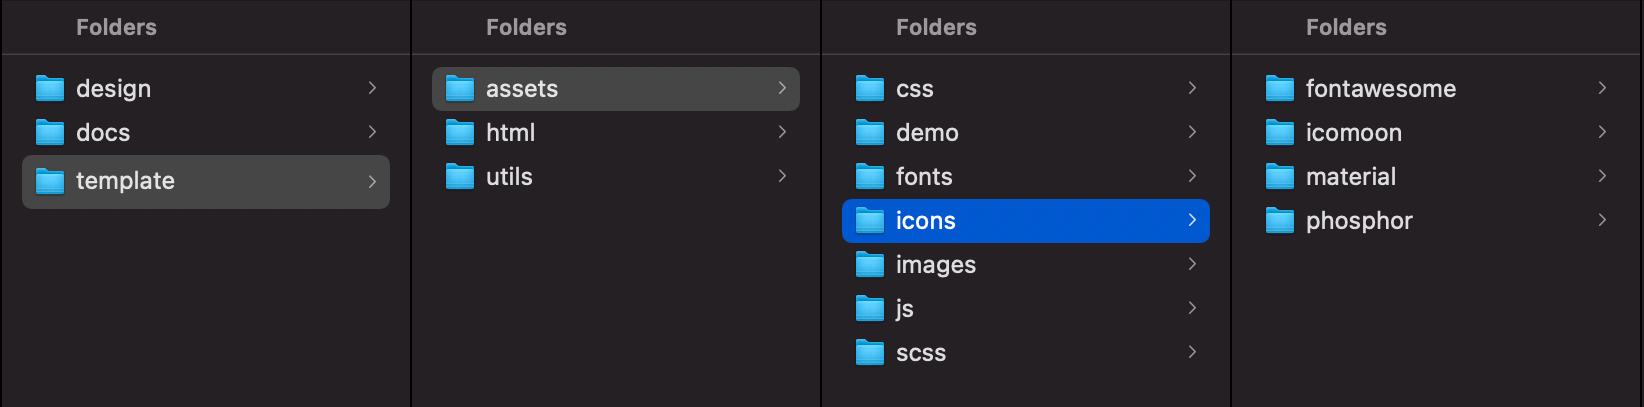Expand the scss folder chevron
The width and height of the screenshot is (1644, 407).
click(x=1192, y=352)
